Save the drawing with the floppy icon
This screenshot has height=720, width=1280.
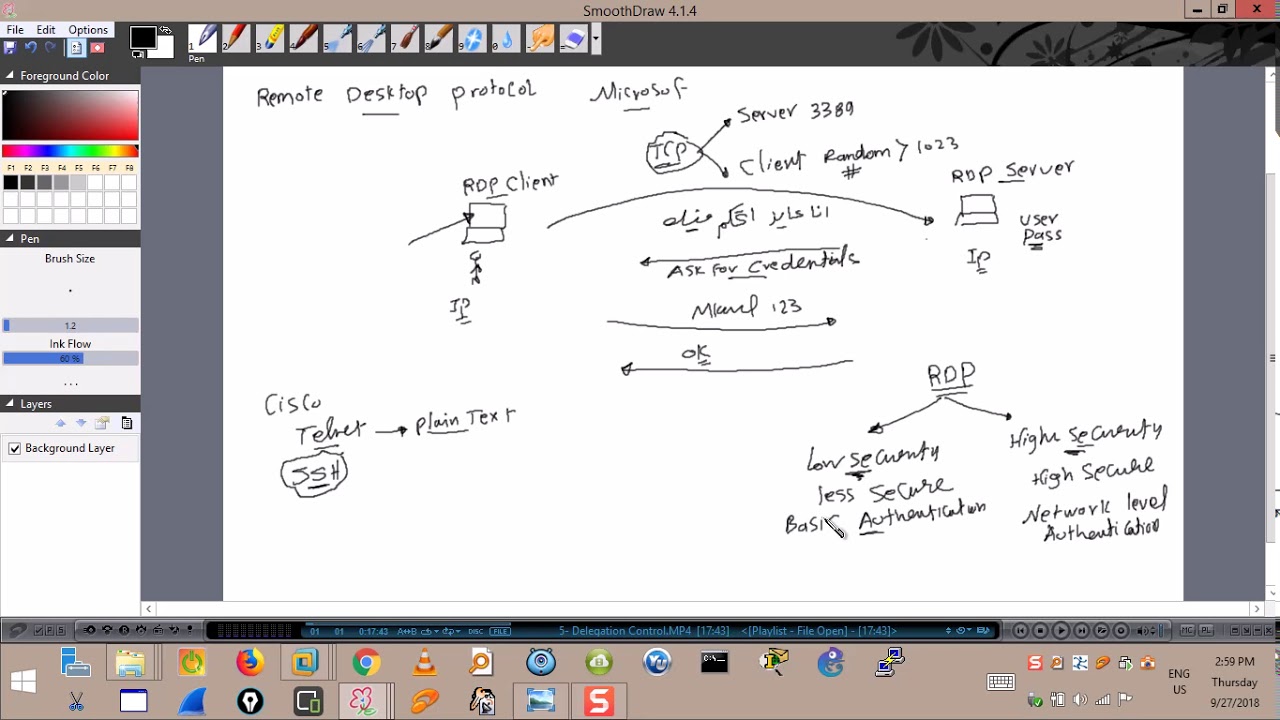click(10, 47)
